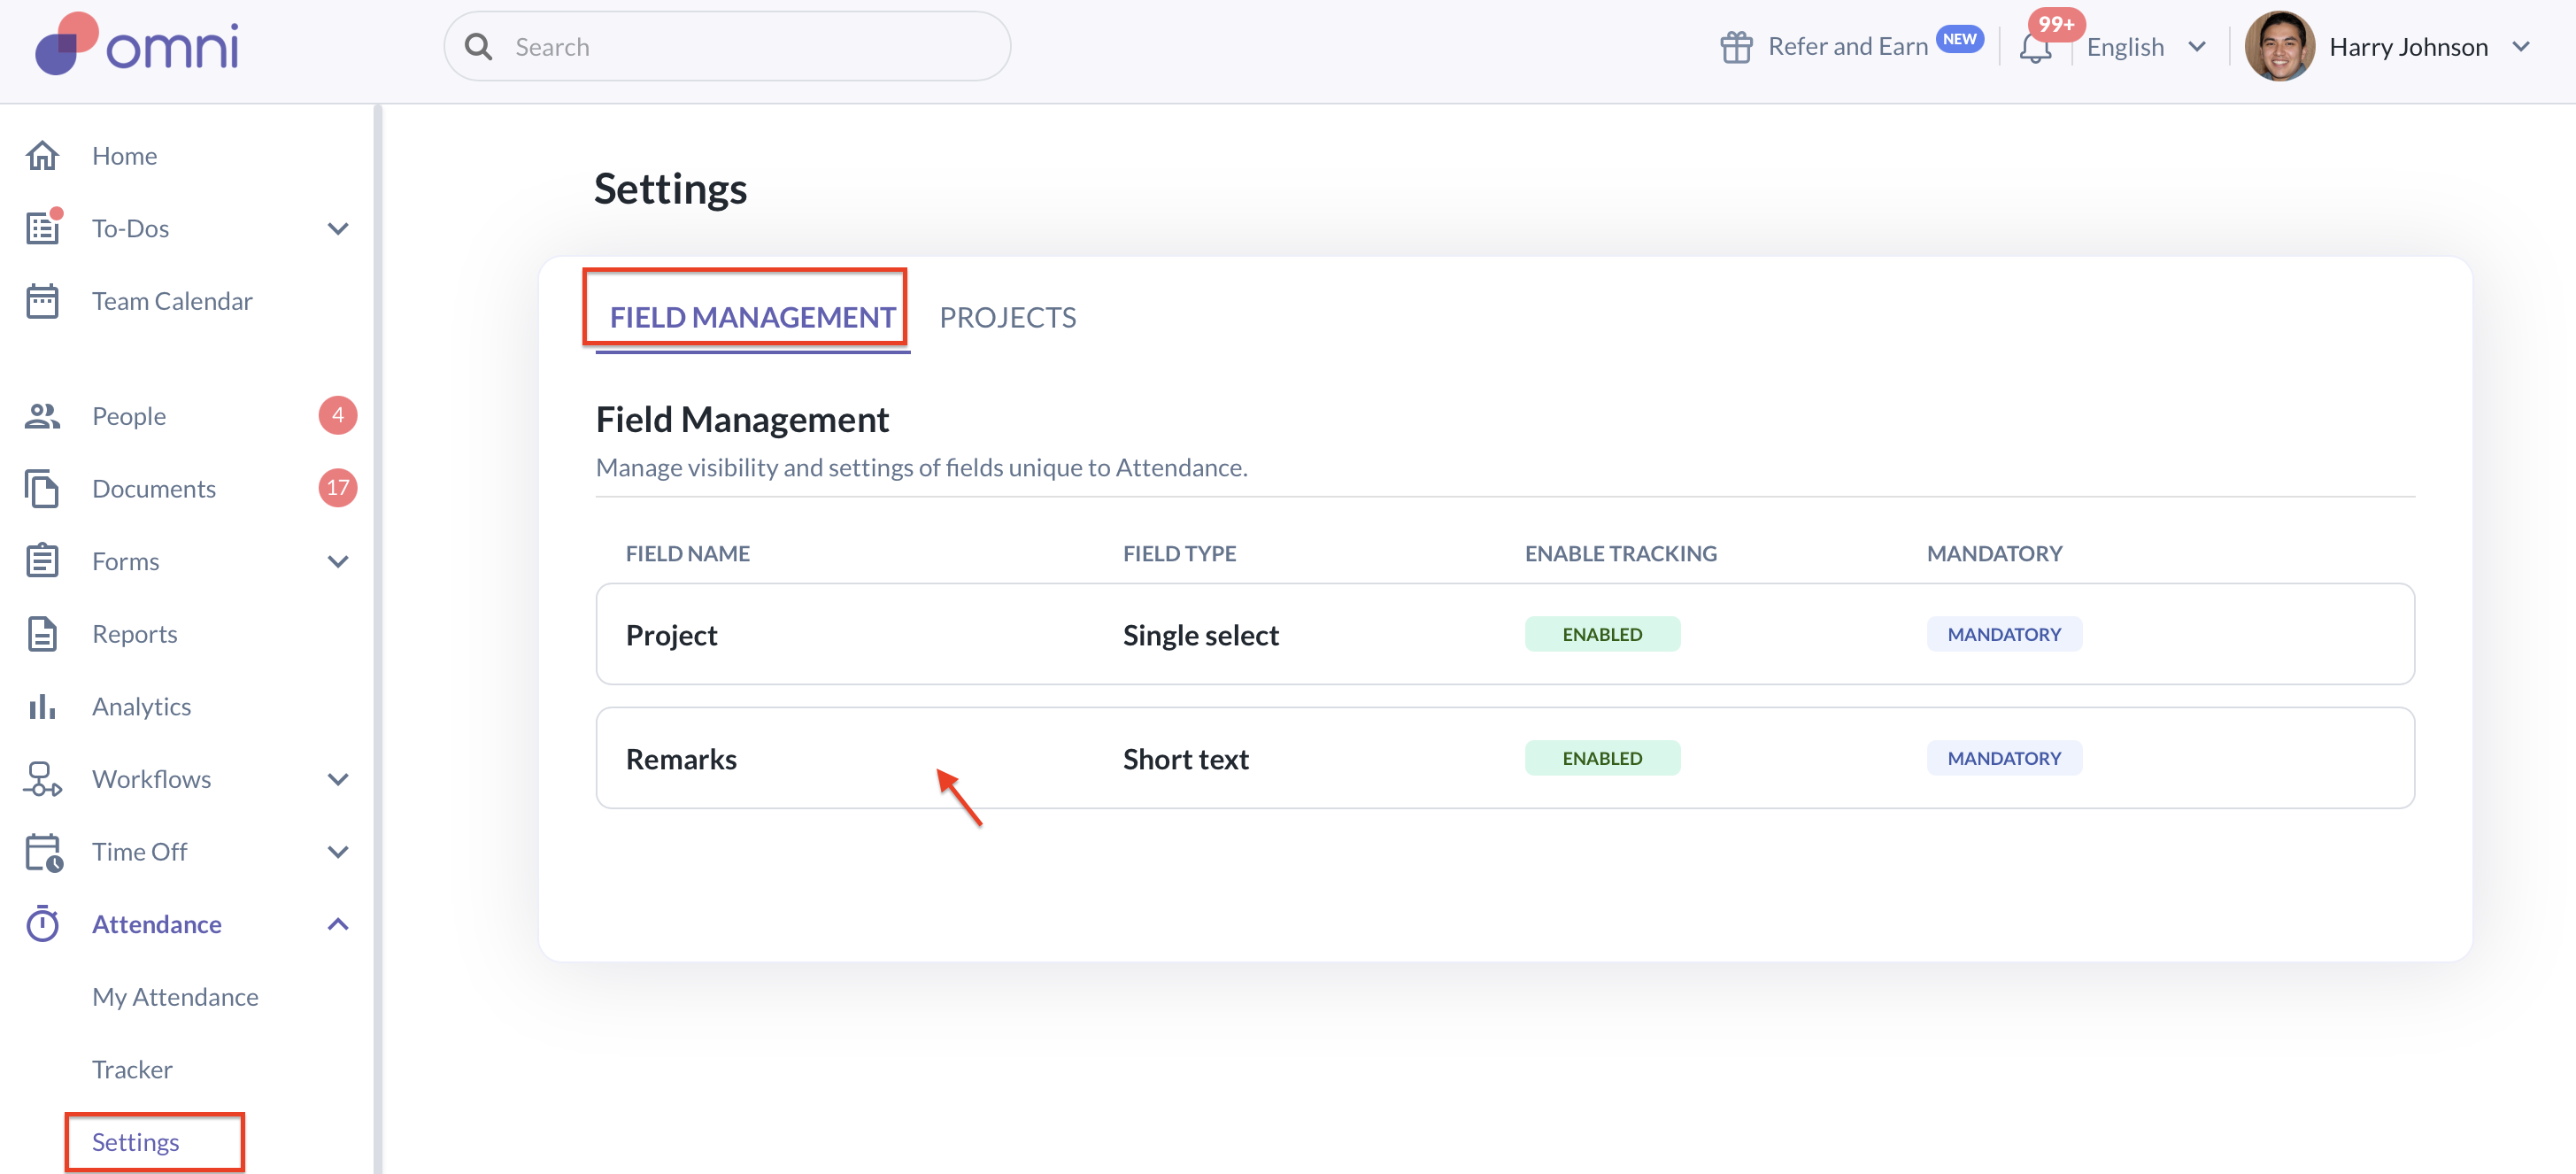2576x1174 pixels.
Task: Click the People group icon
Action: pos(42,416)
